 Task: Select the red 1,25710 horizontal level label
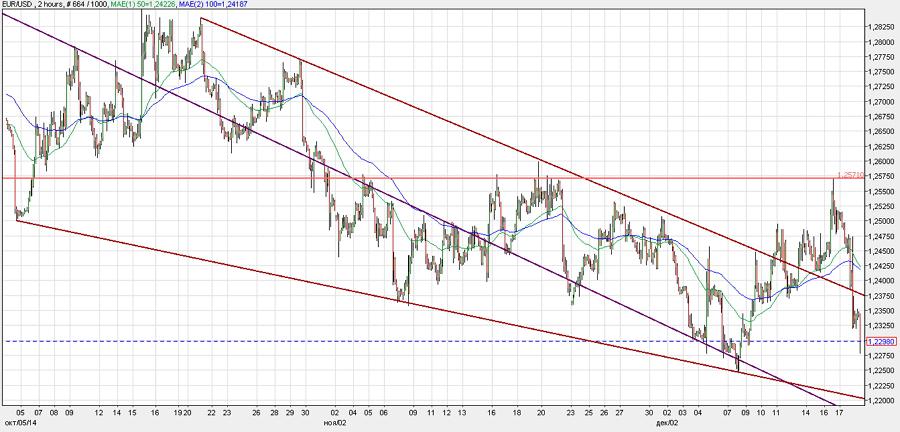tap(851, 174)
